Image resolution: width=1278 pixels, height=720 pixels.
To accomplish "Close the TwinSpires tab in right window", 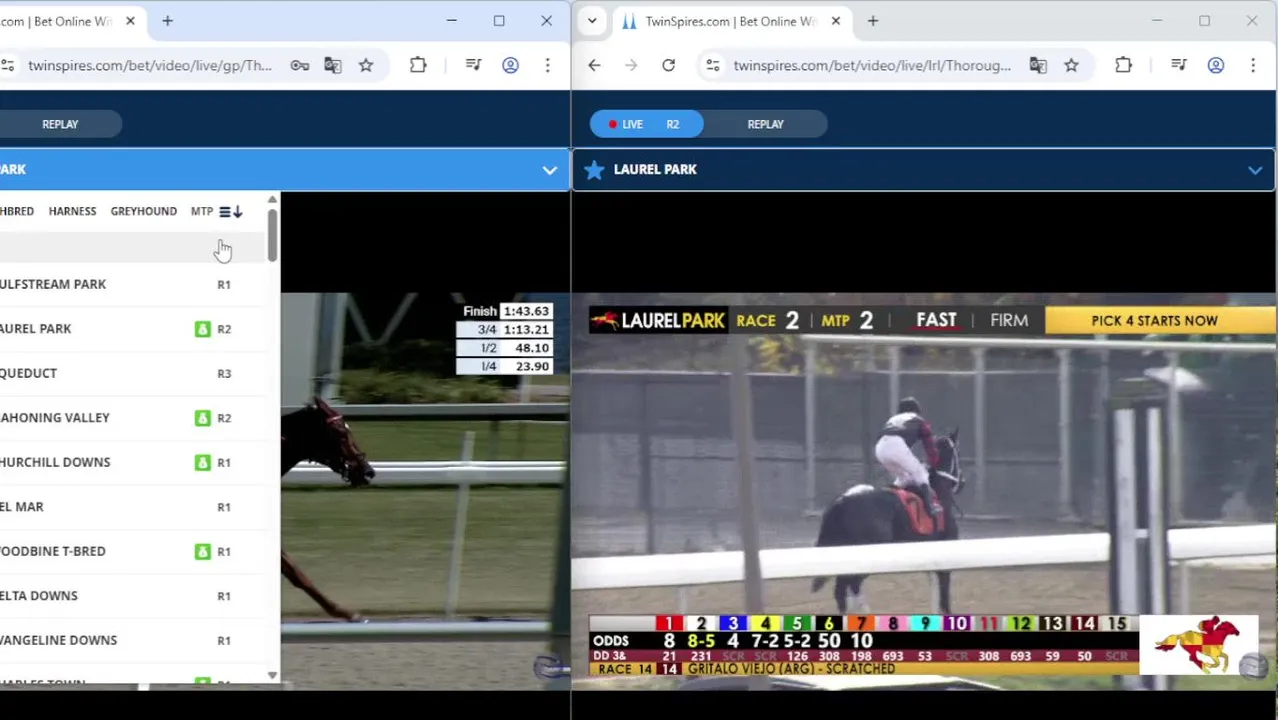I will coord(835,21).
